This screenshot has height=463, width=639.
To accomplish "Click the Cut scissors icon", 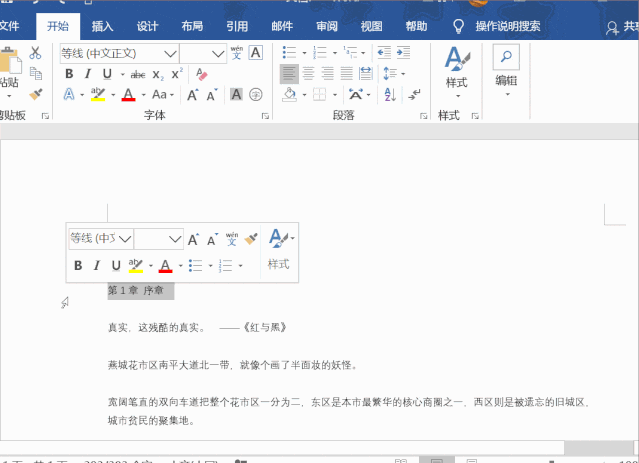I will pyautogui.click(x=35, y=53).
